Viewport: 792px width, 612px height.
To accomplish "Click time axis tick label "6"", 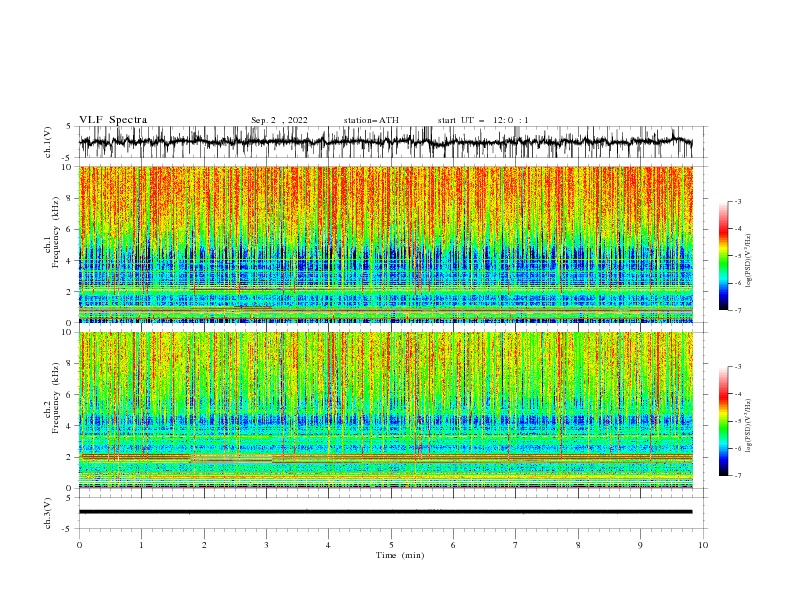I will [x=453, y=545].
